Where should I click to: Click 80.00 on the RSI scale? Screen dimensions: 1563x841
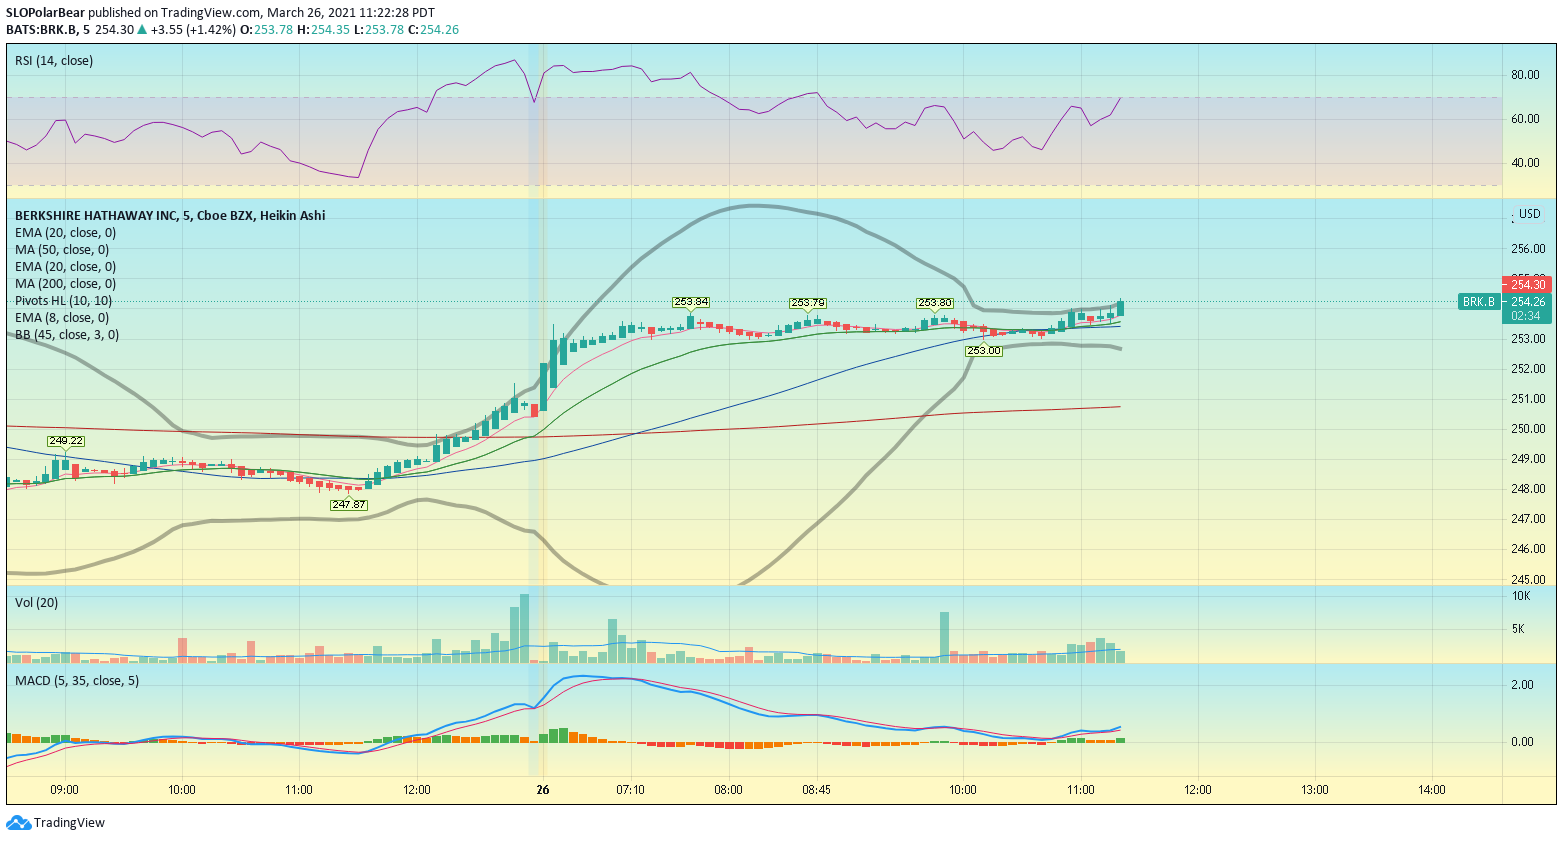pos(1525,75)
